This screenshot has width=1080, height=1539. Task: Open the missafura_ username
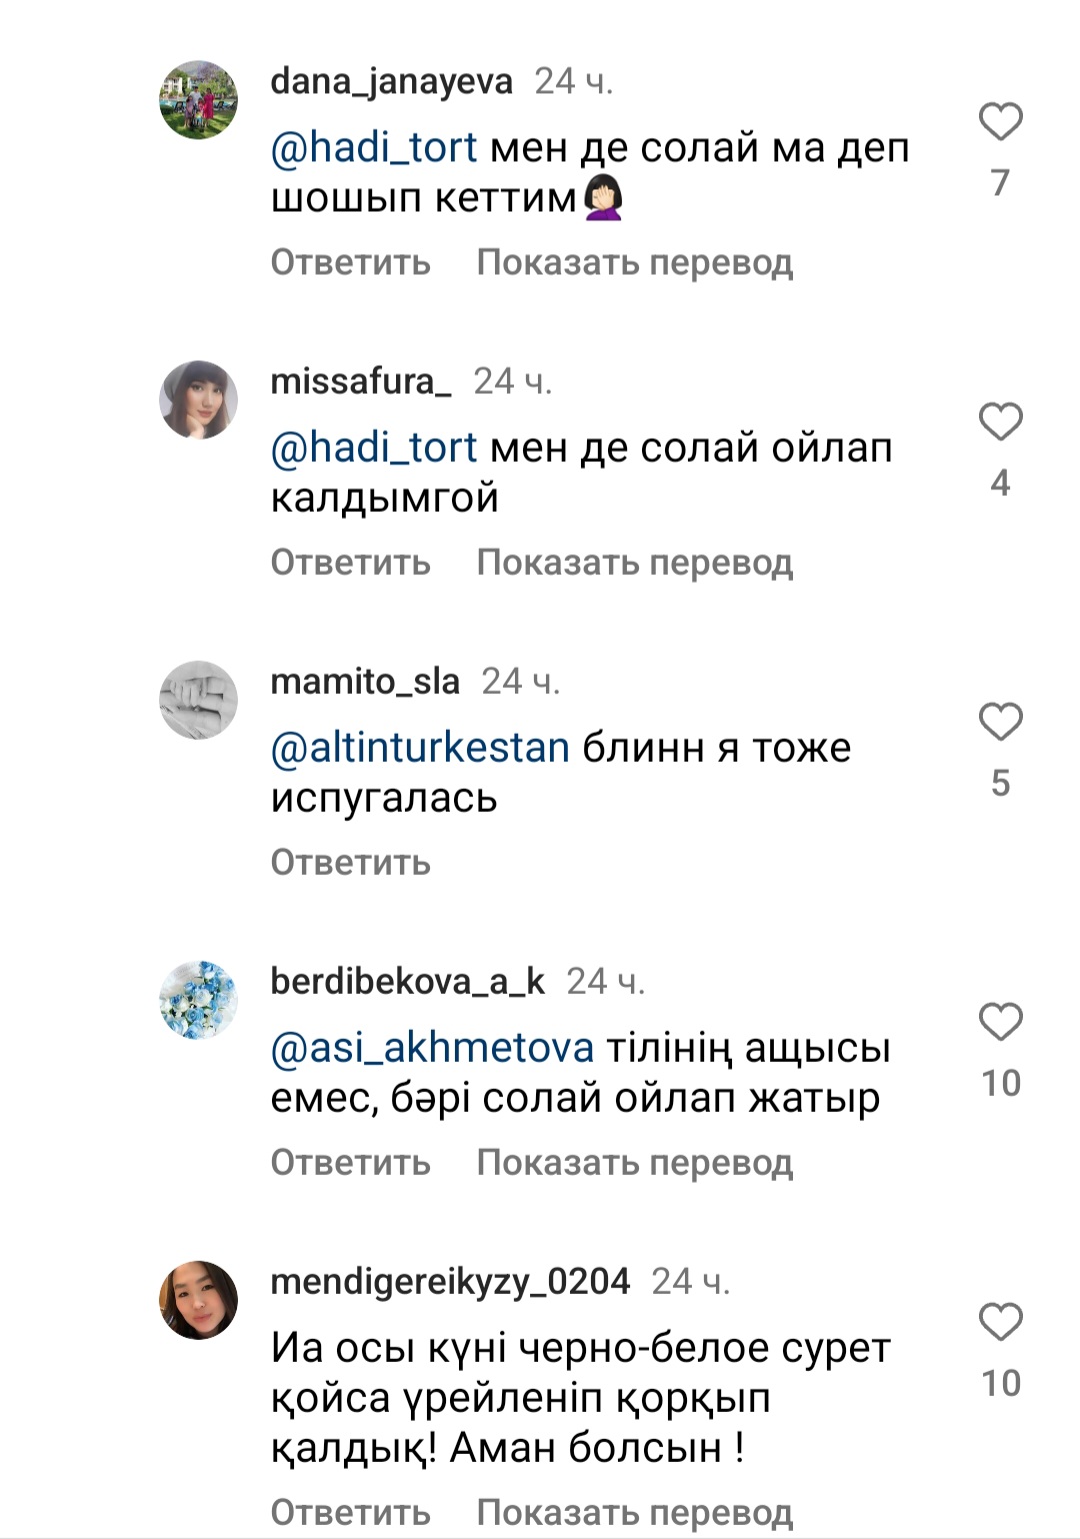[x=360, y=381]
